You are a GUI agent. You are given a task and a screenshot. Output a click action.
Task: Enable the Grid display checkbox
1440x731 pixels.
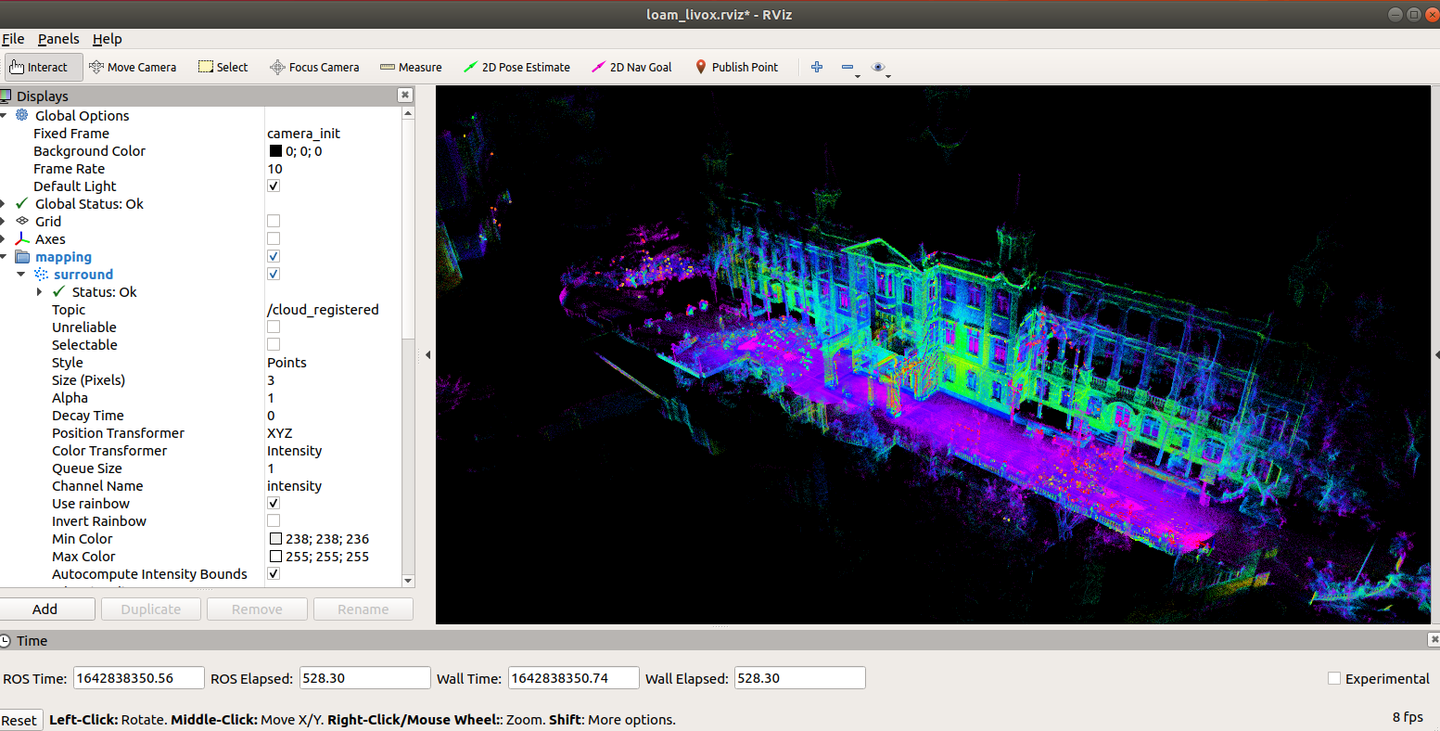(x=273, y=221)
